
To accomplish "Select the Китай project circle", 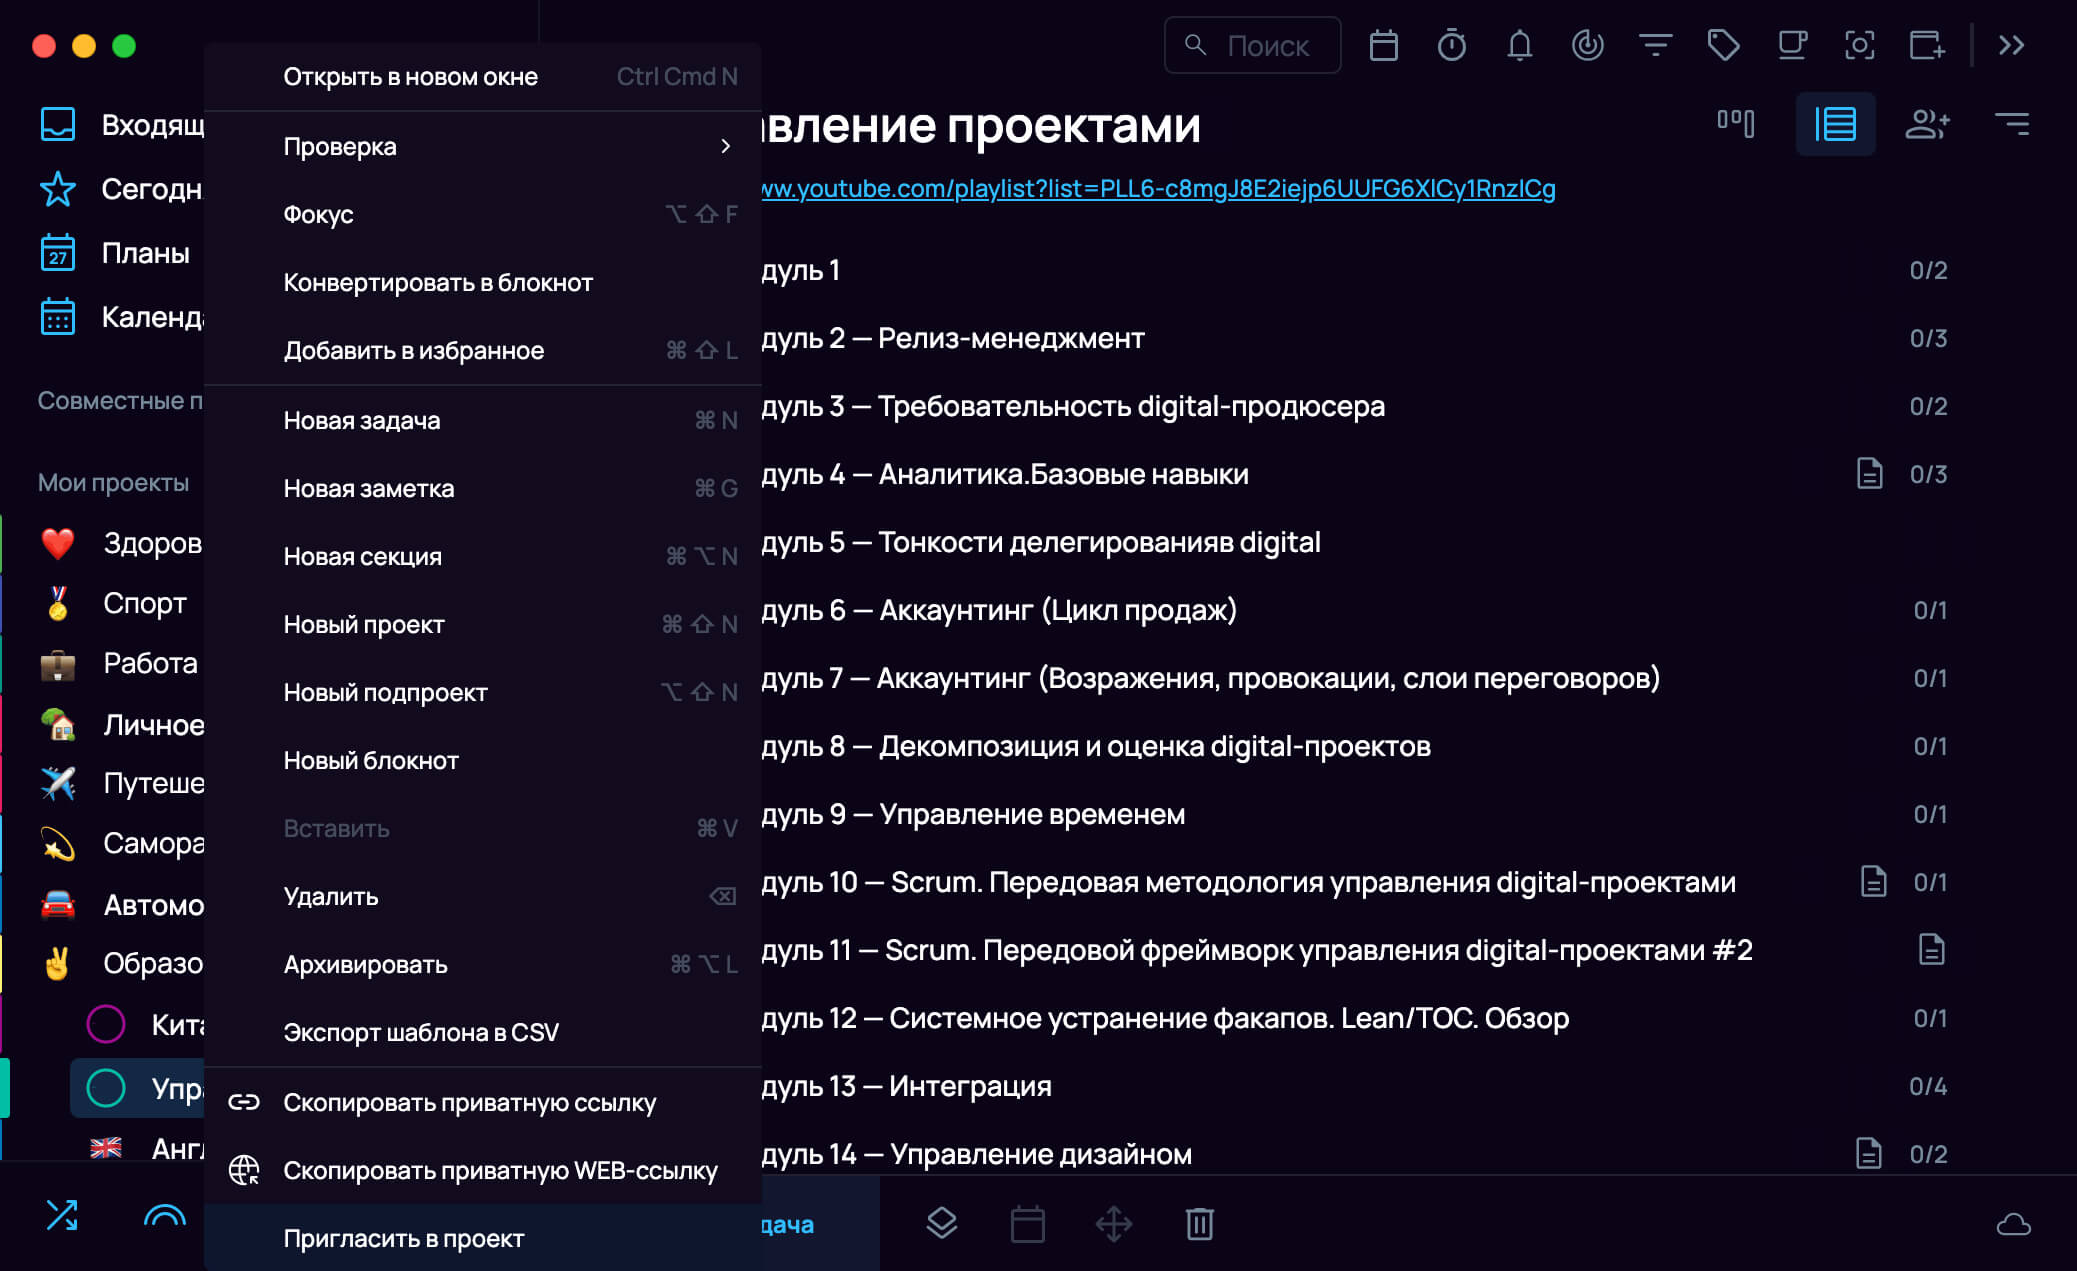I will point(106,1024).
